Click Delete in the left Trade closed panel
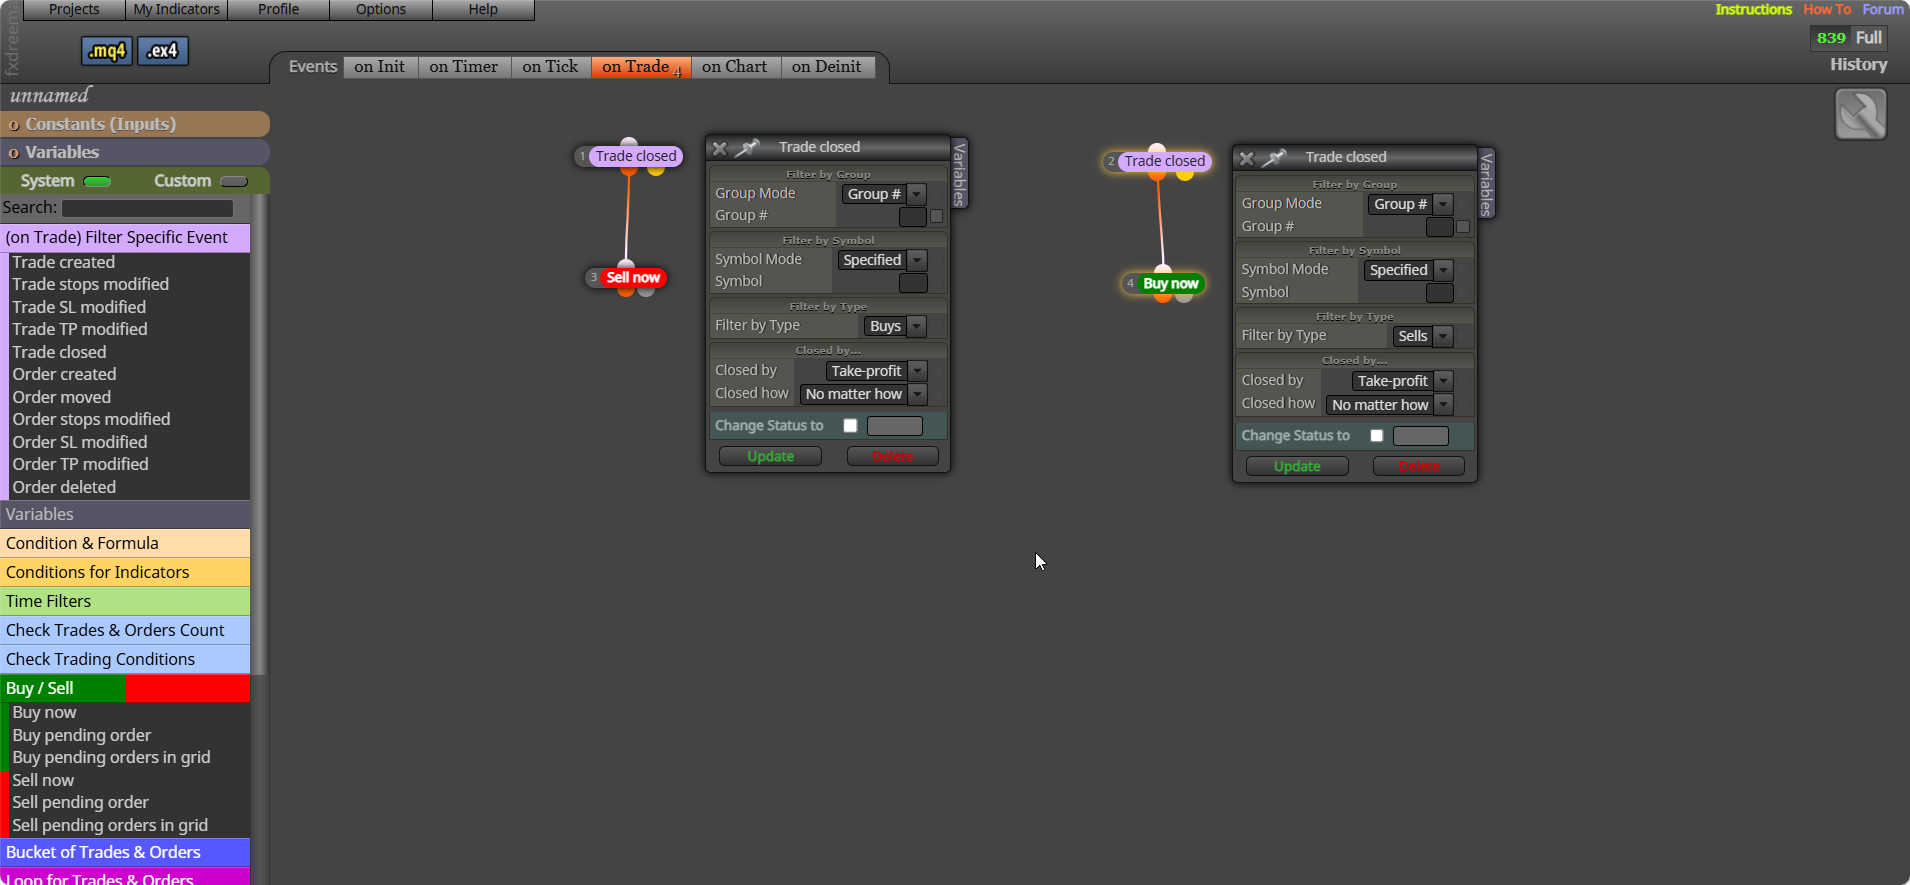 click(x=892, y=457)
